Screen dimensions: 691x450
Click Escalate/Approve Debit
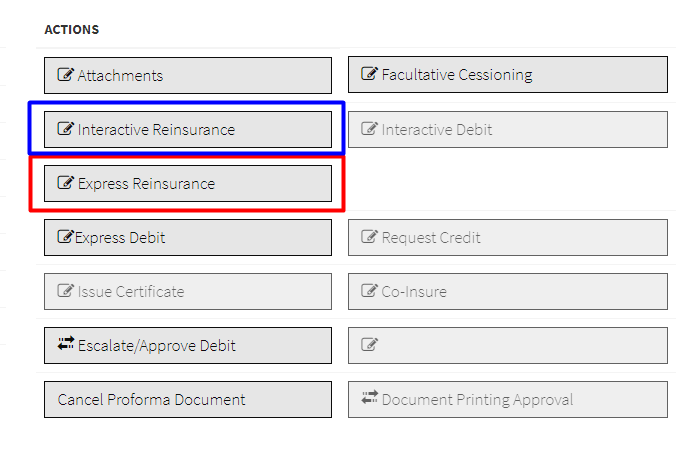[x=188, y=345]
